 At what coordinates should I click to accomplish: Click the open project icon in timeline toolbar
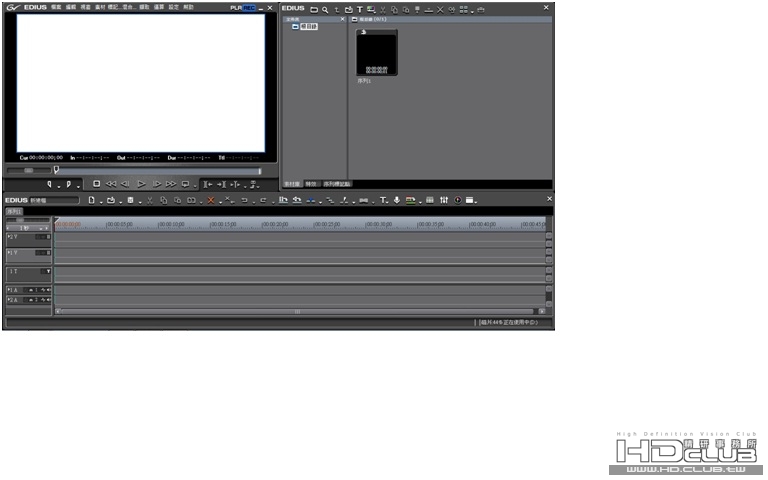(111, 200)
